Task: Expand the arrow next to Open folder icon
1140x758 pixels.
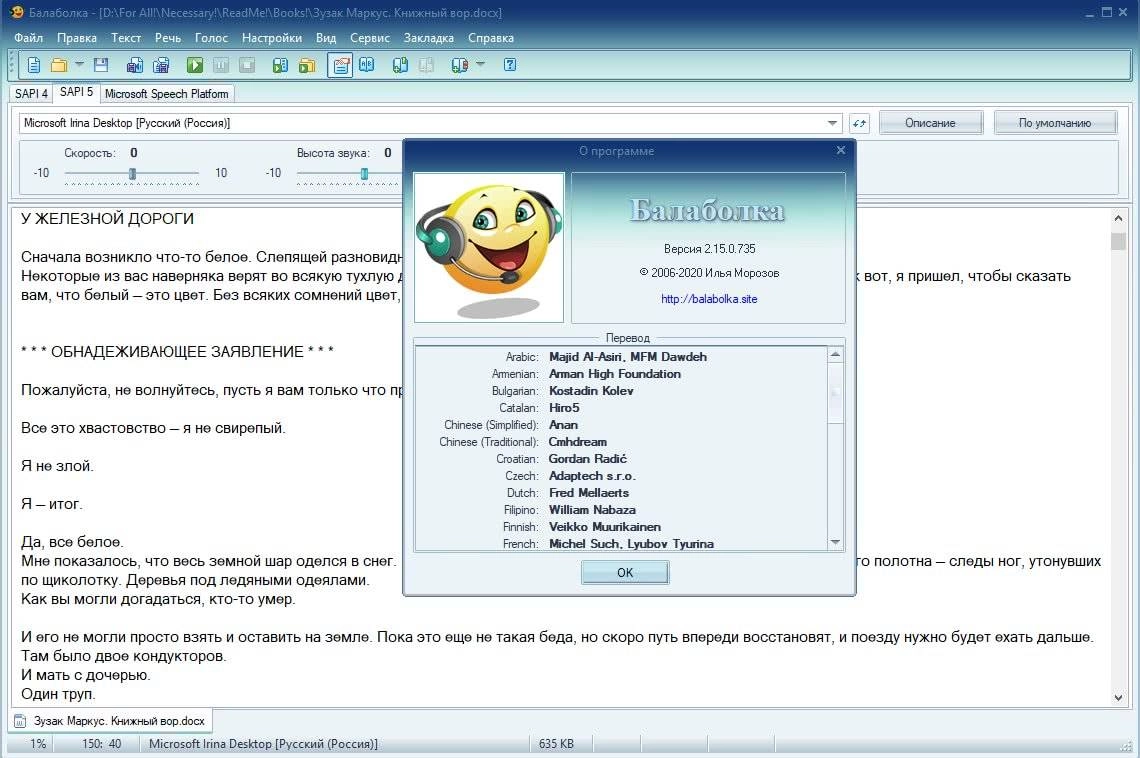Action: point(79,65)
